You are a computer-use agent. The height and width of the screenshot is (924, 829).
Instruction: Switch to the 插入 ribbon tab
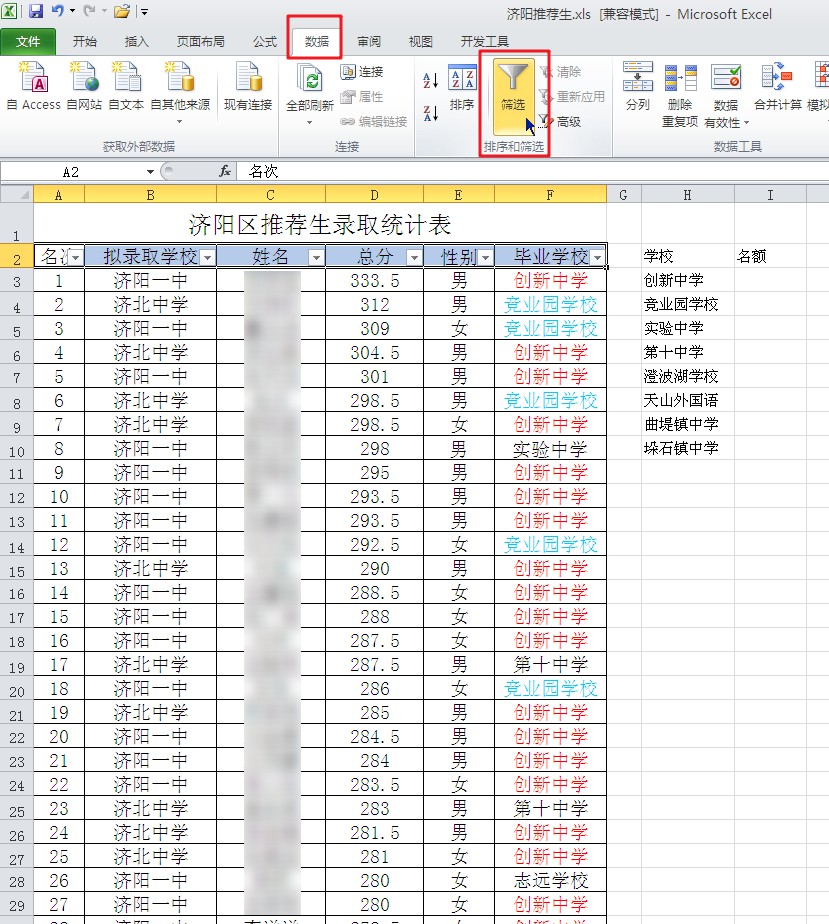click(x=136, y=41)
